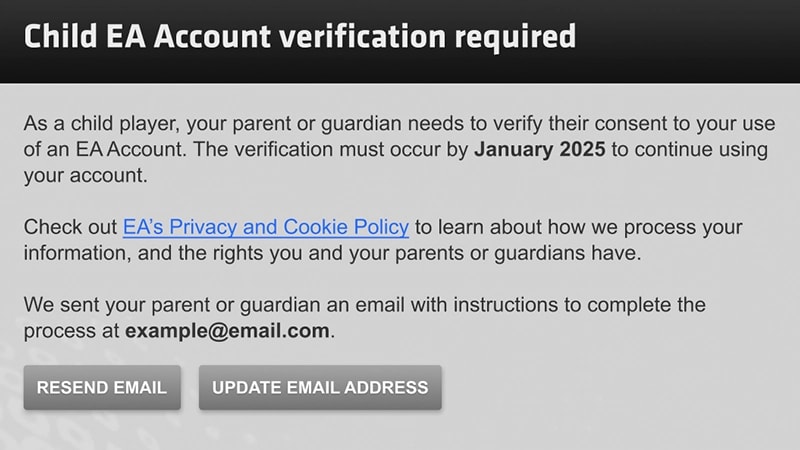
Task: Click the bold January 2025 deadline text
Action: click(x=539, y=151)
